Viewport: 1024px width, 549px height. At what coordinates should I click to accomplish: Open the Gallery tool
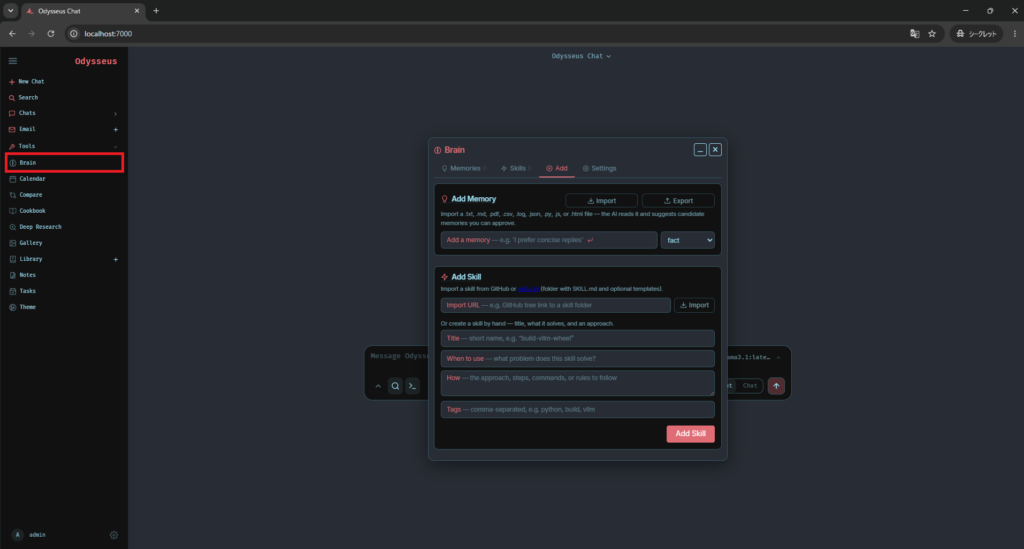[26, 243]
